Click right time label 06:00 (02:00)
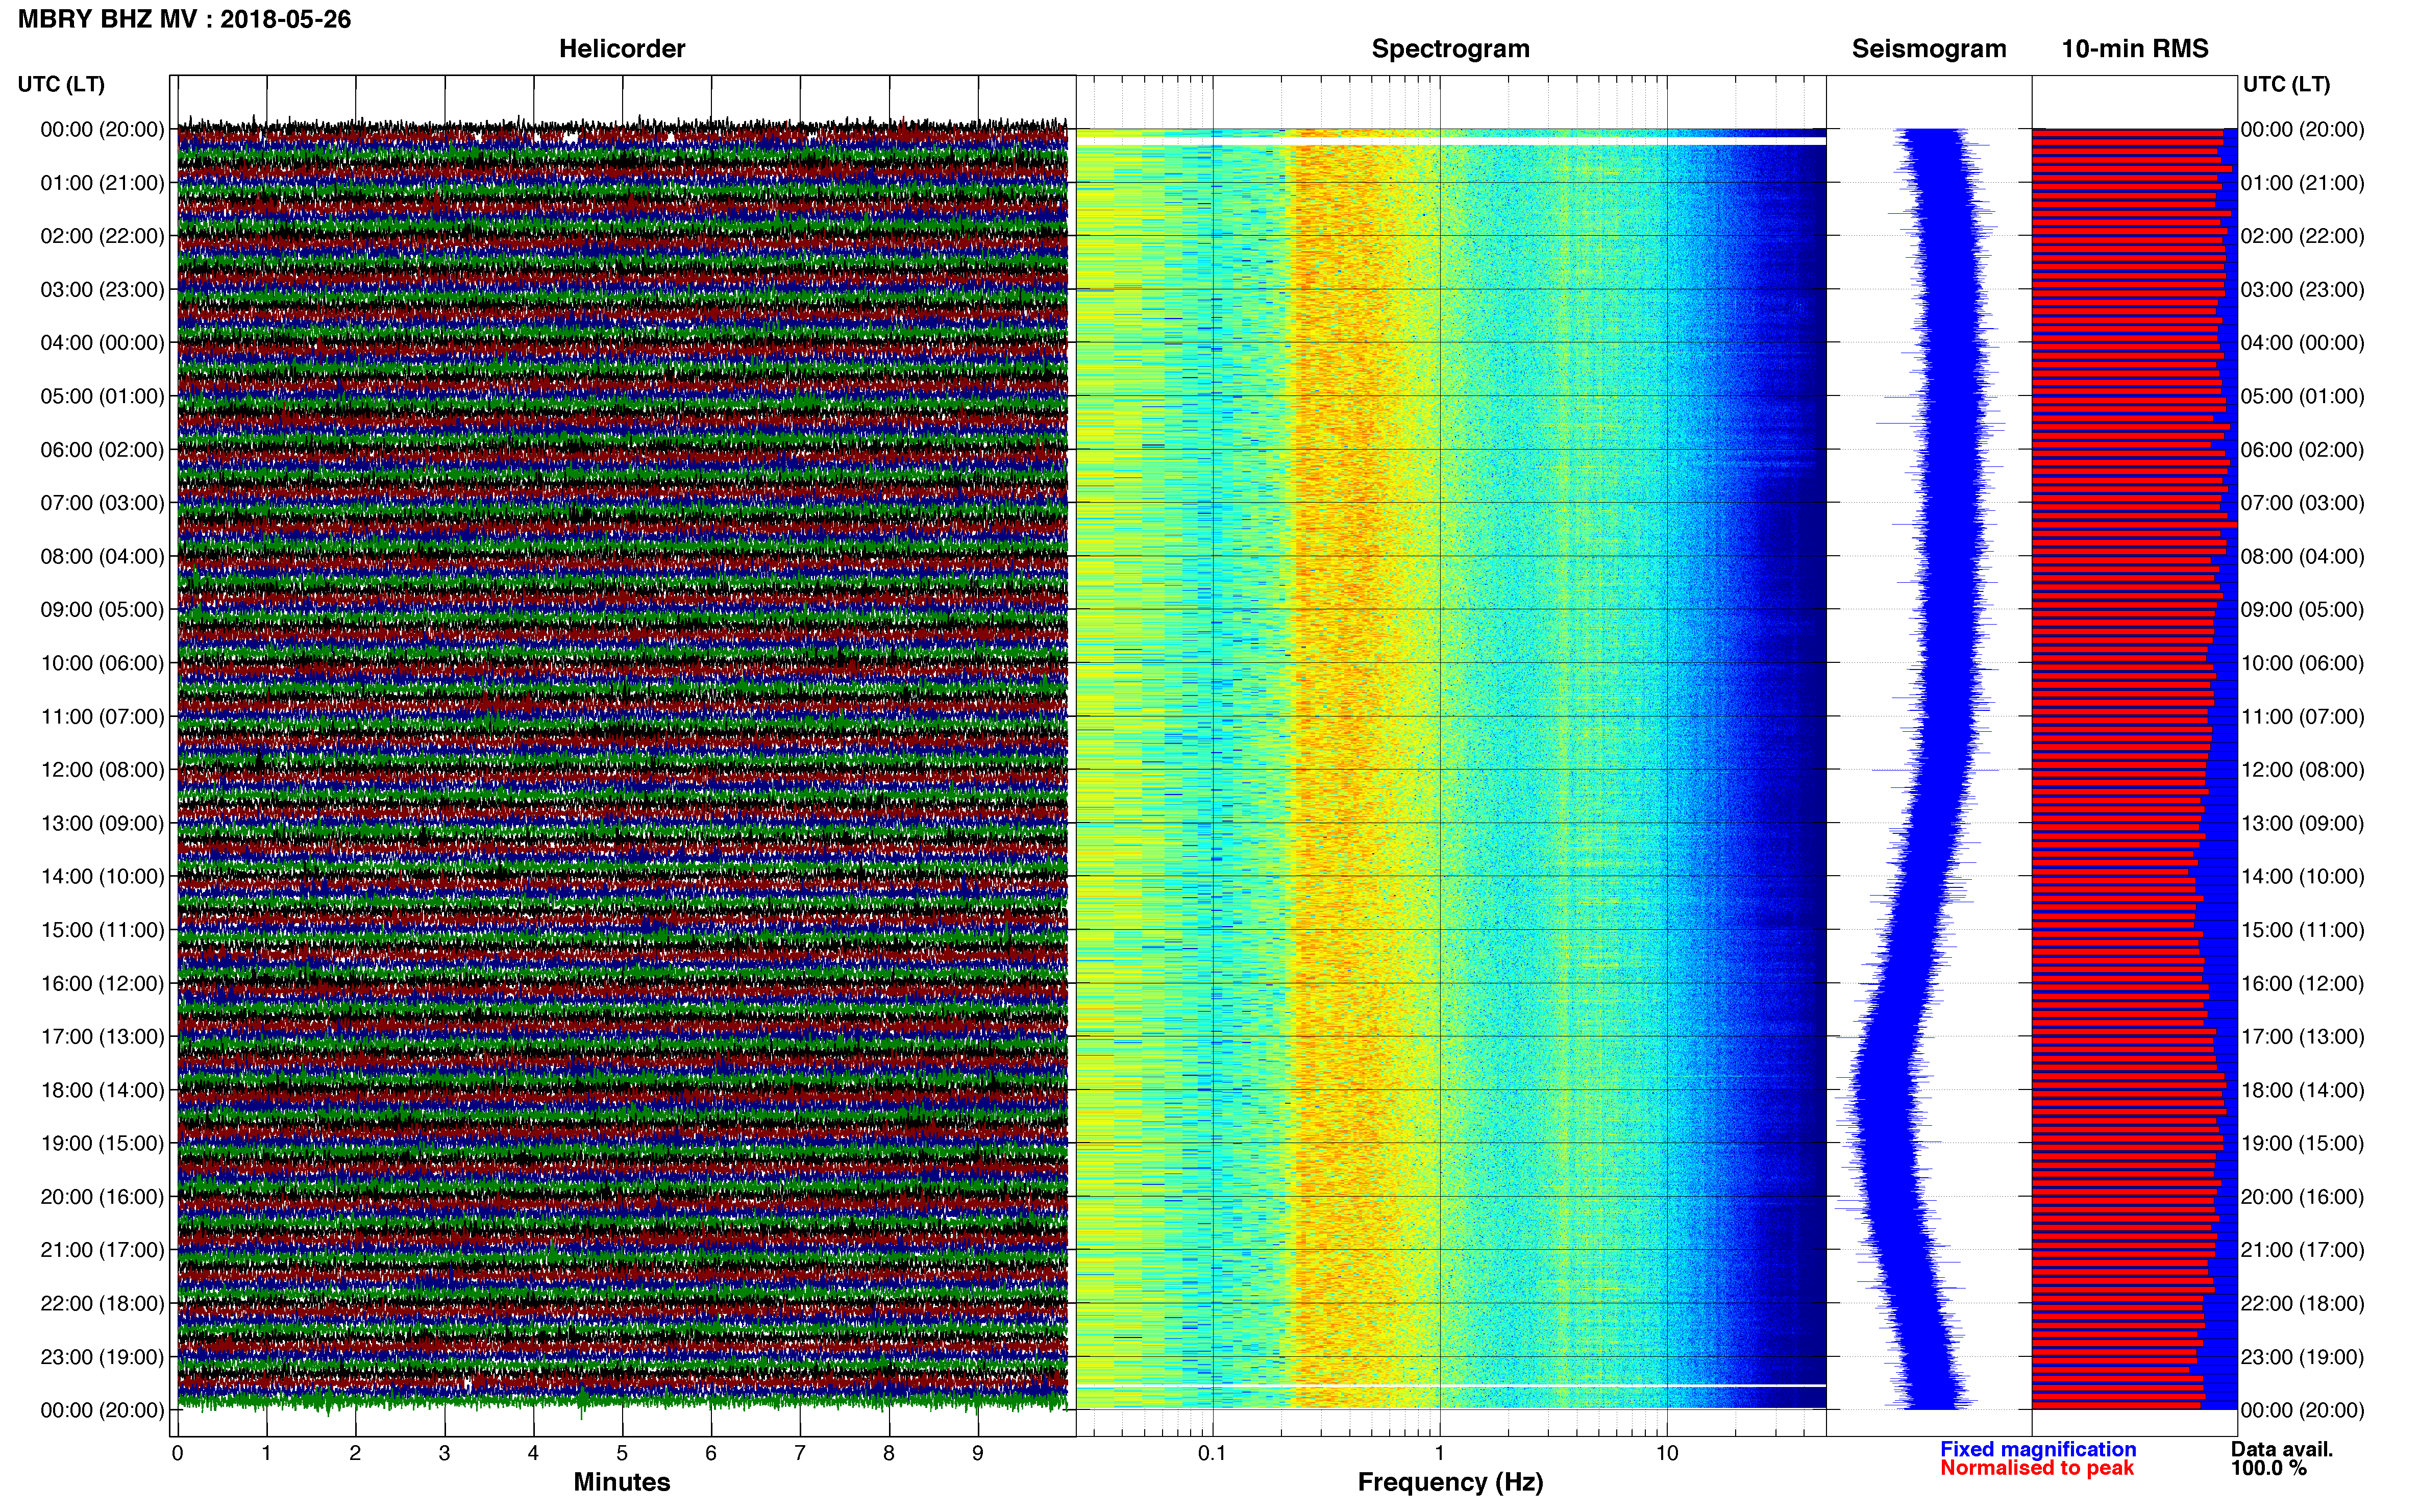 pos(2302,450)
